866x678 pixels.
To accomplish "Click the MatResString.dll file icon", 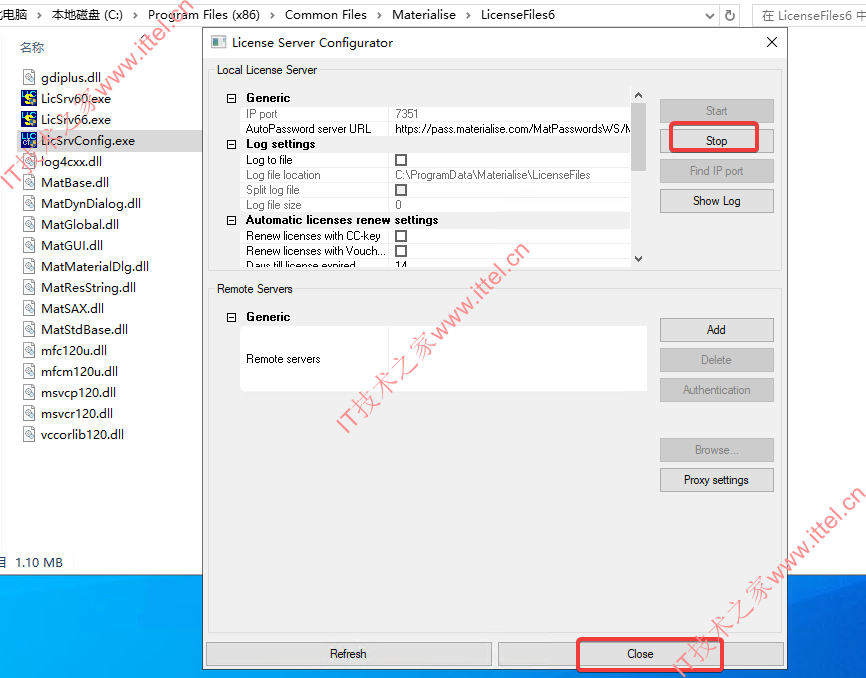I will point(29,287).
